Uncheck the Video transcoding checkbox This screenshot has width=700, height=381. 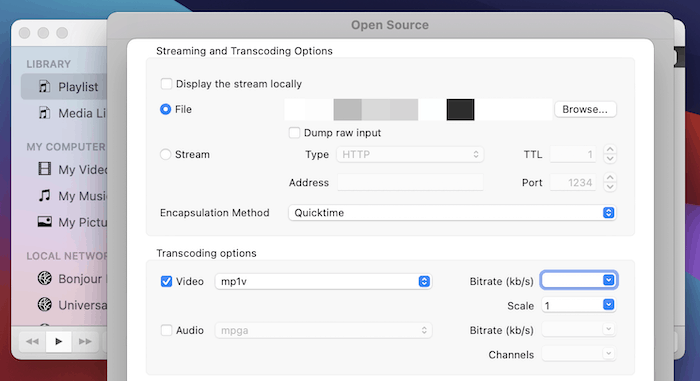(x=166, y=281)
